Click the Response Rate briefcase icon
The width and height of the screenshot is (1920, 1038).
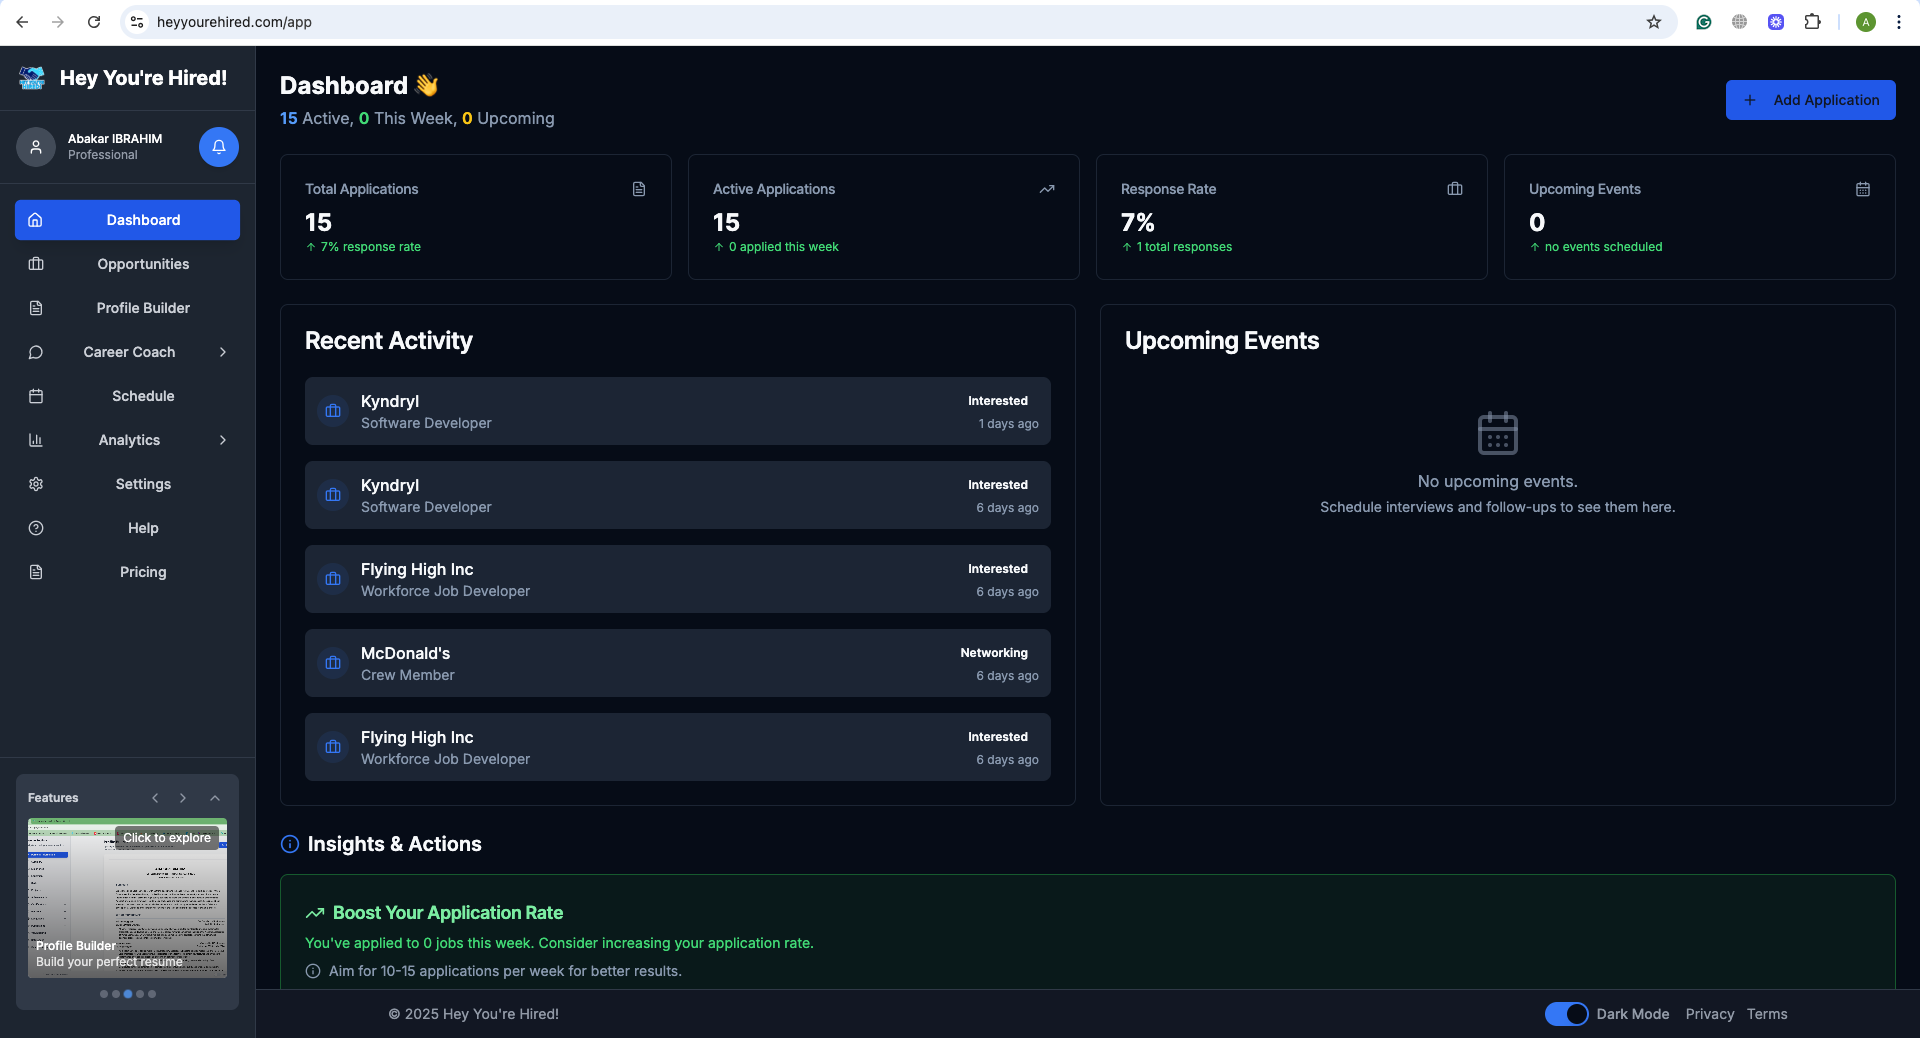coord(1455,189)
